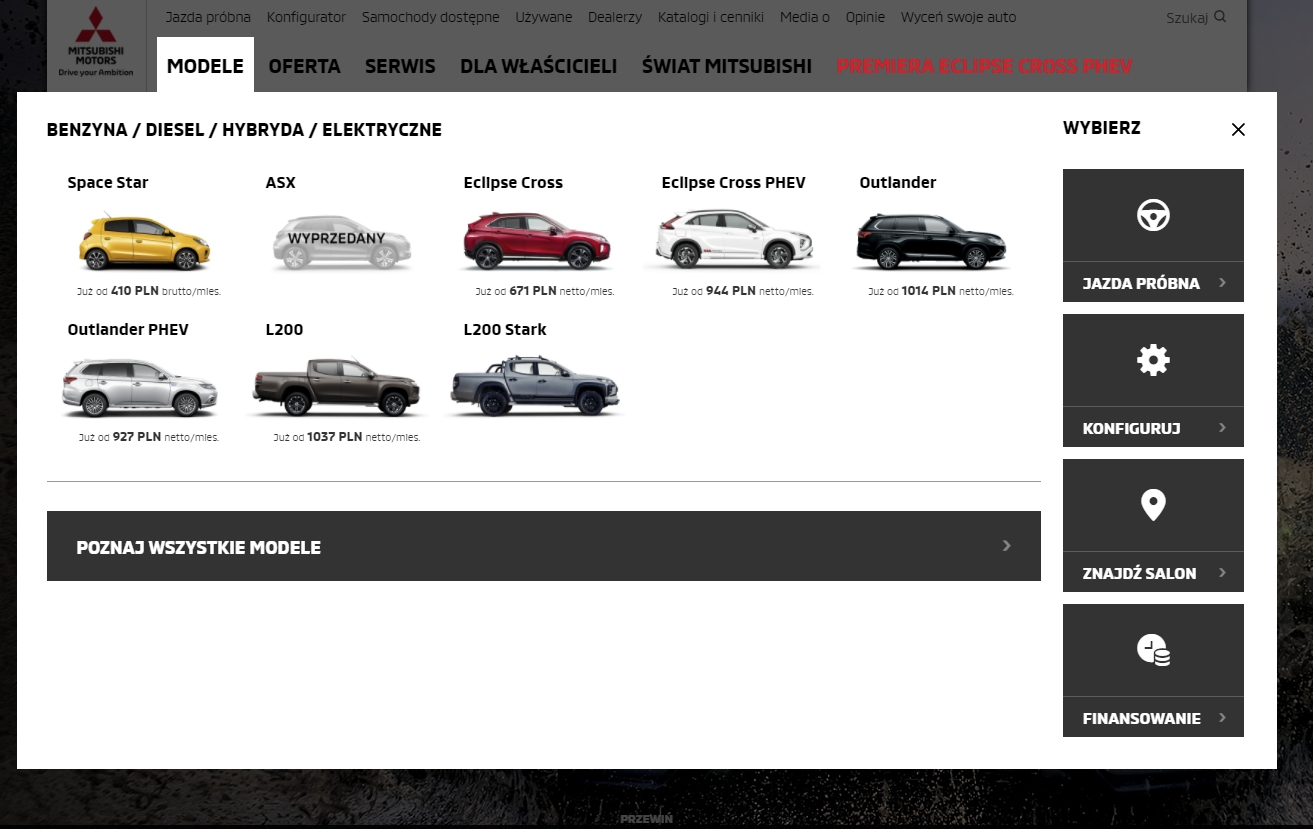Open Świat Mitsubishi menu
This screenshot has height=829, width=1313.
[x=727, y=66]
